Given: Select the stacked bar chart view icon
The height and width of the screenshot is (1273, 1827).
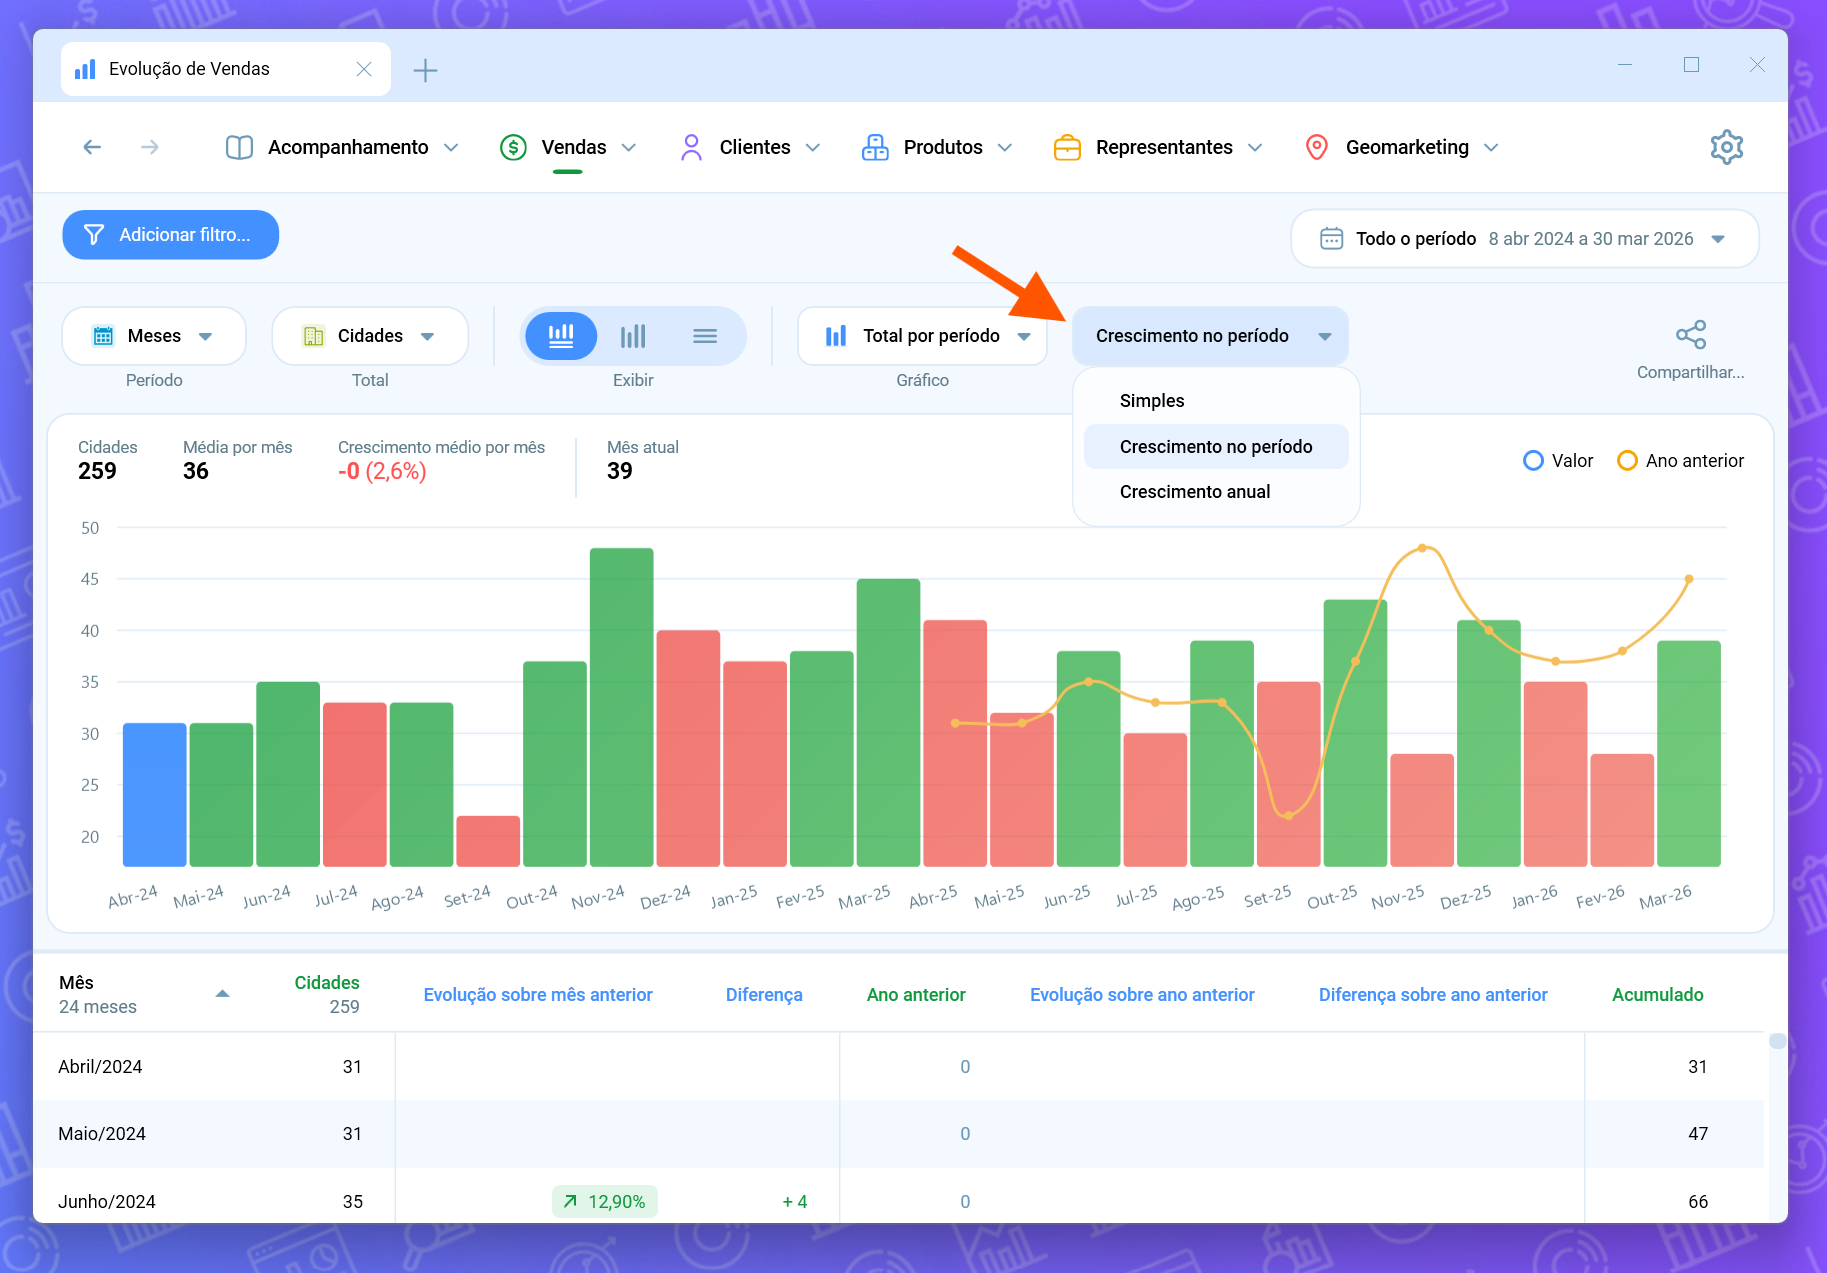Looking at the screenshot, I should point(561,336).
